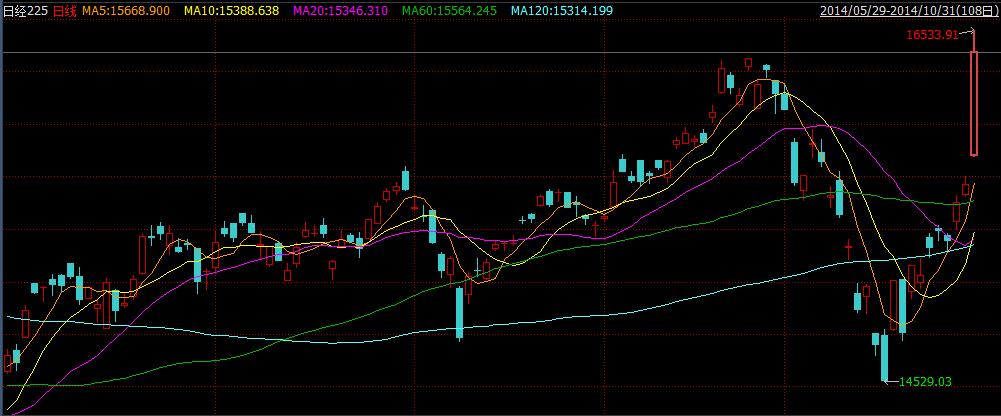The width and height of the screenshot is (1001, 416).
Task: Select the MA10:15388.638 indicator label
Action: [x=232, y=10]
